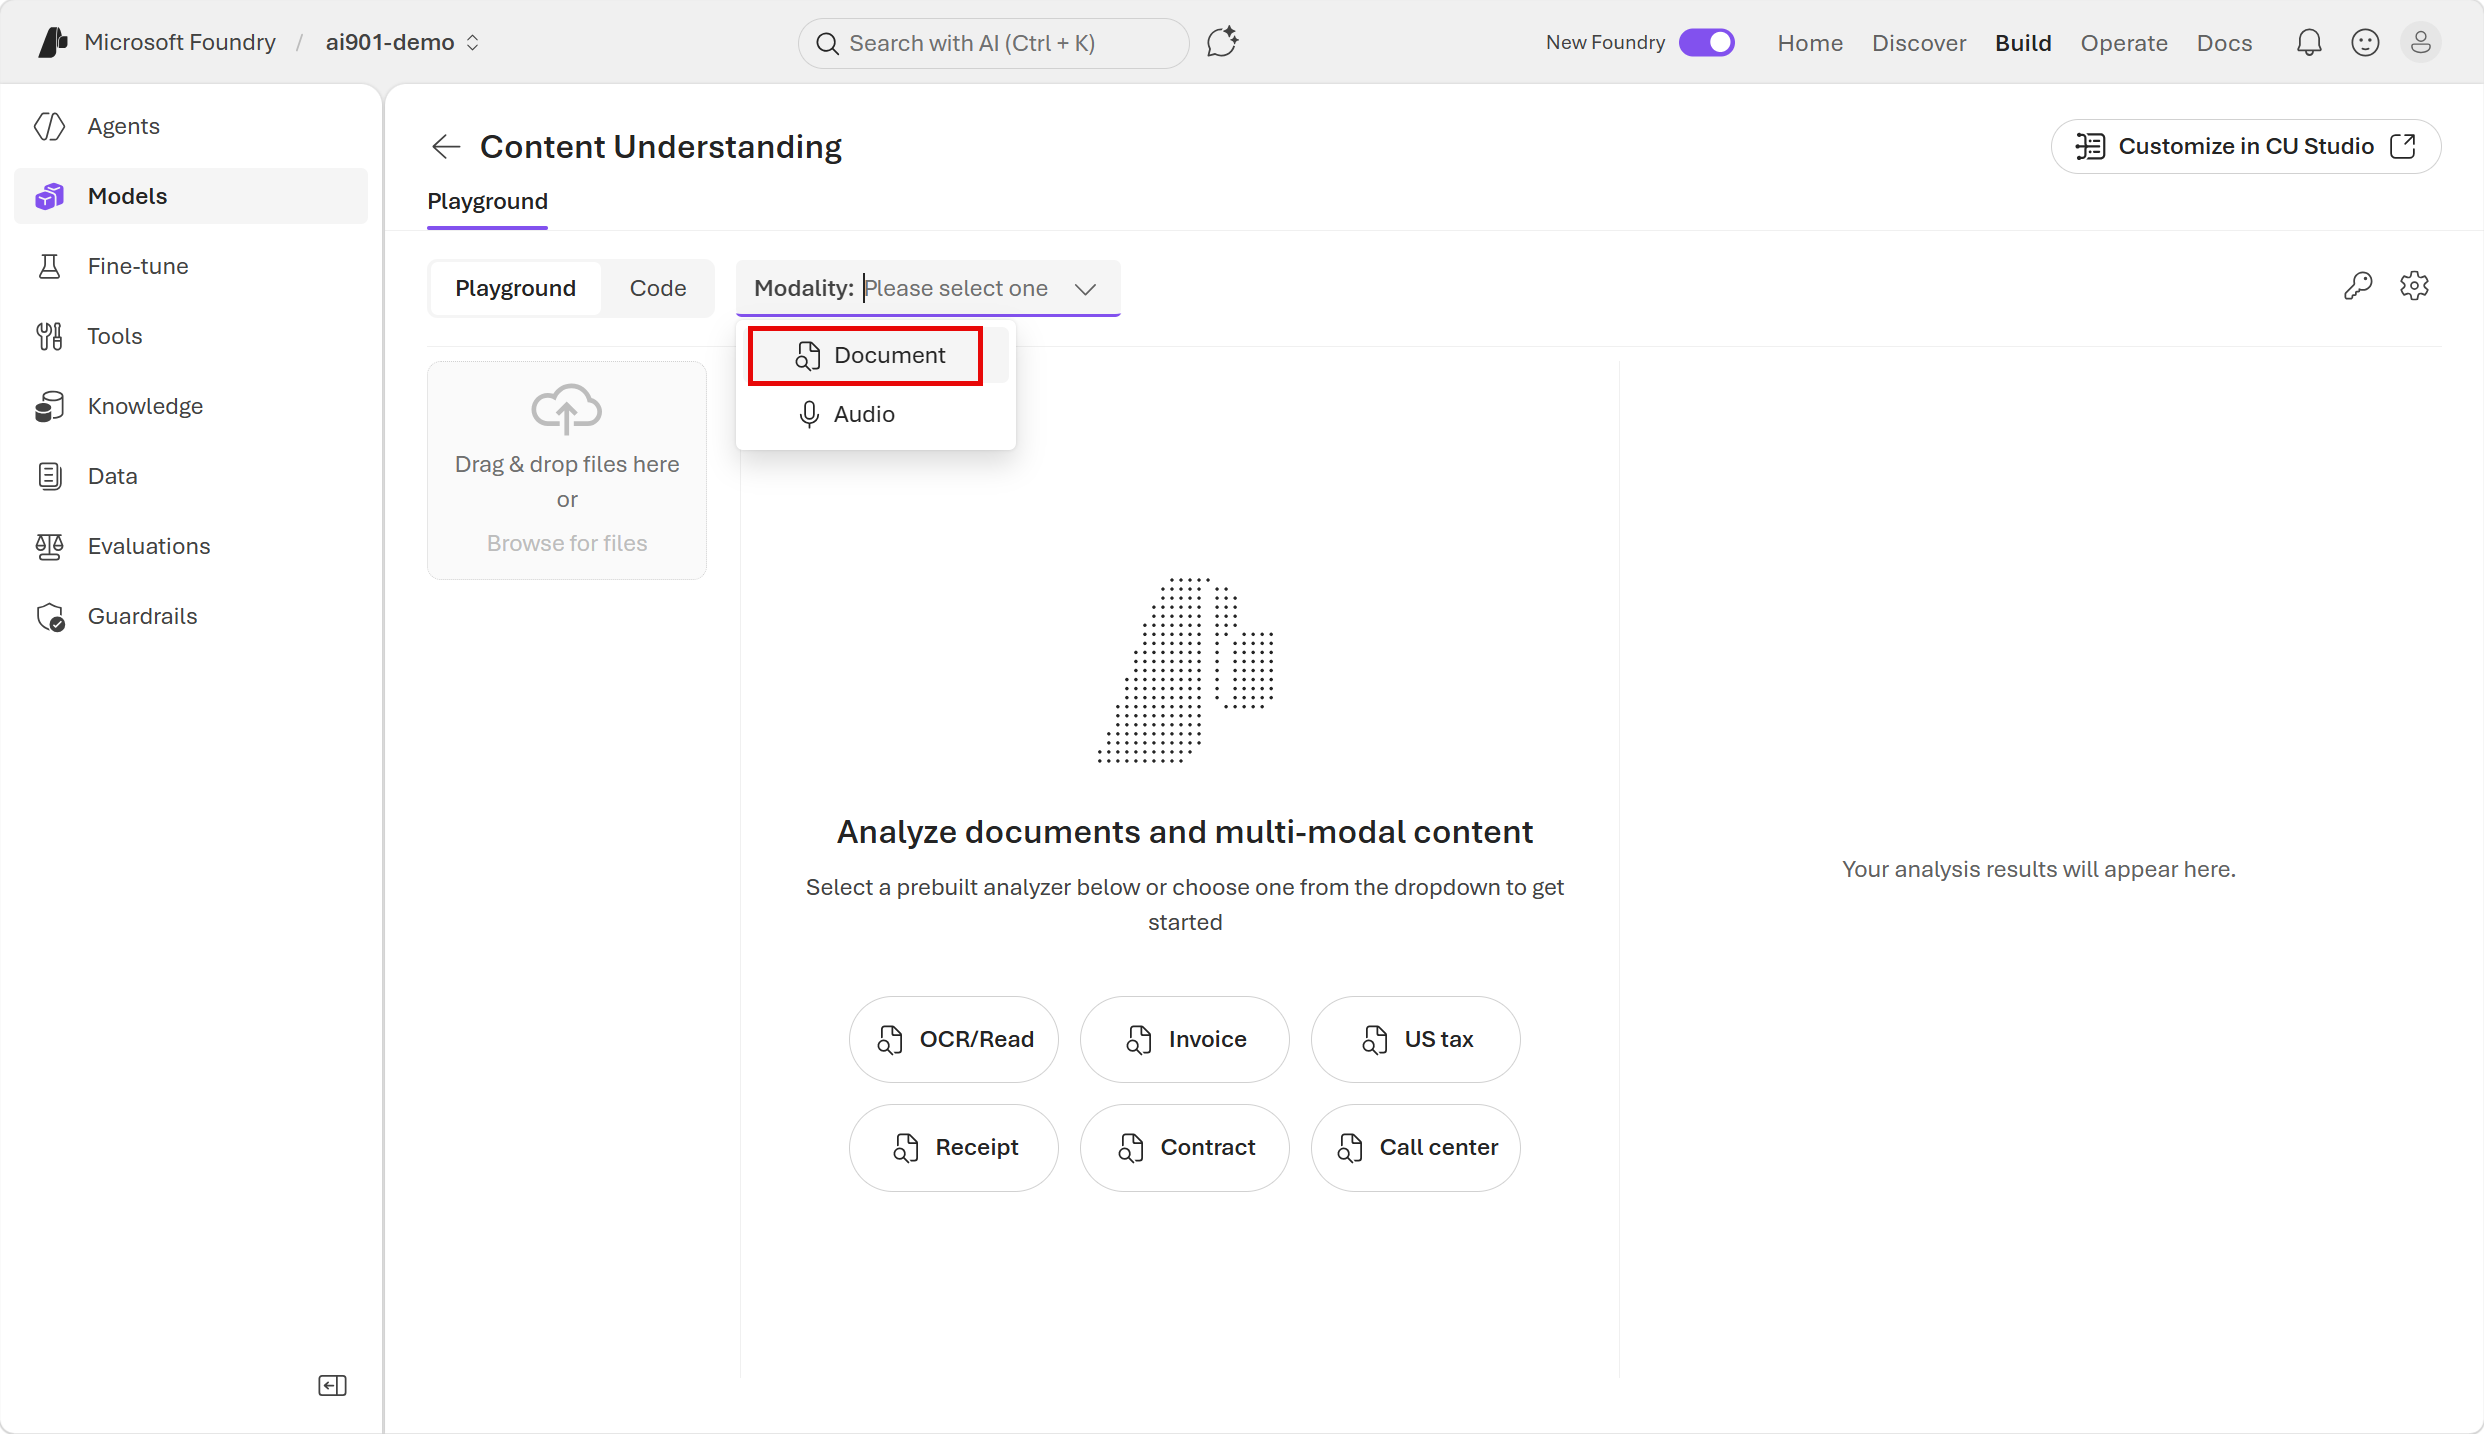Collapse the Modality dropdown chevron

(x=1085, y=289)
